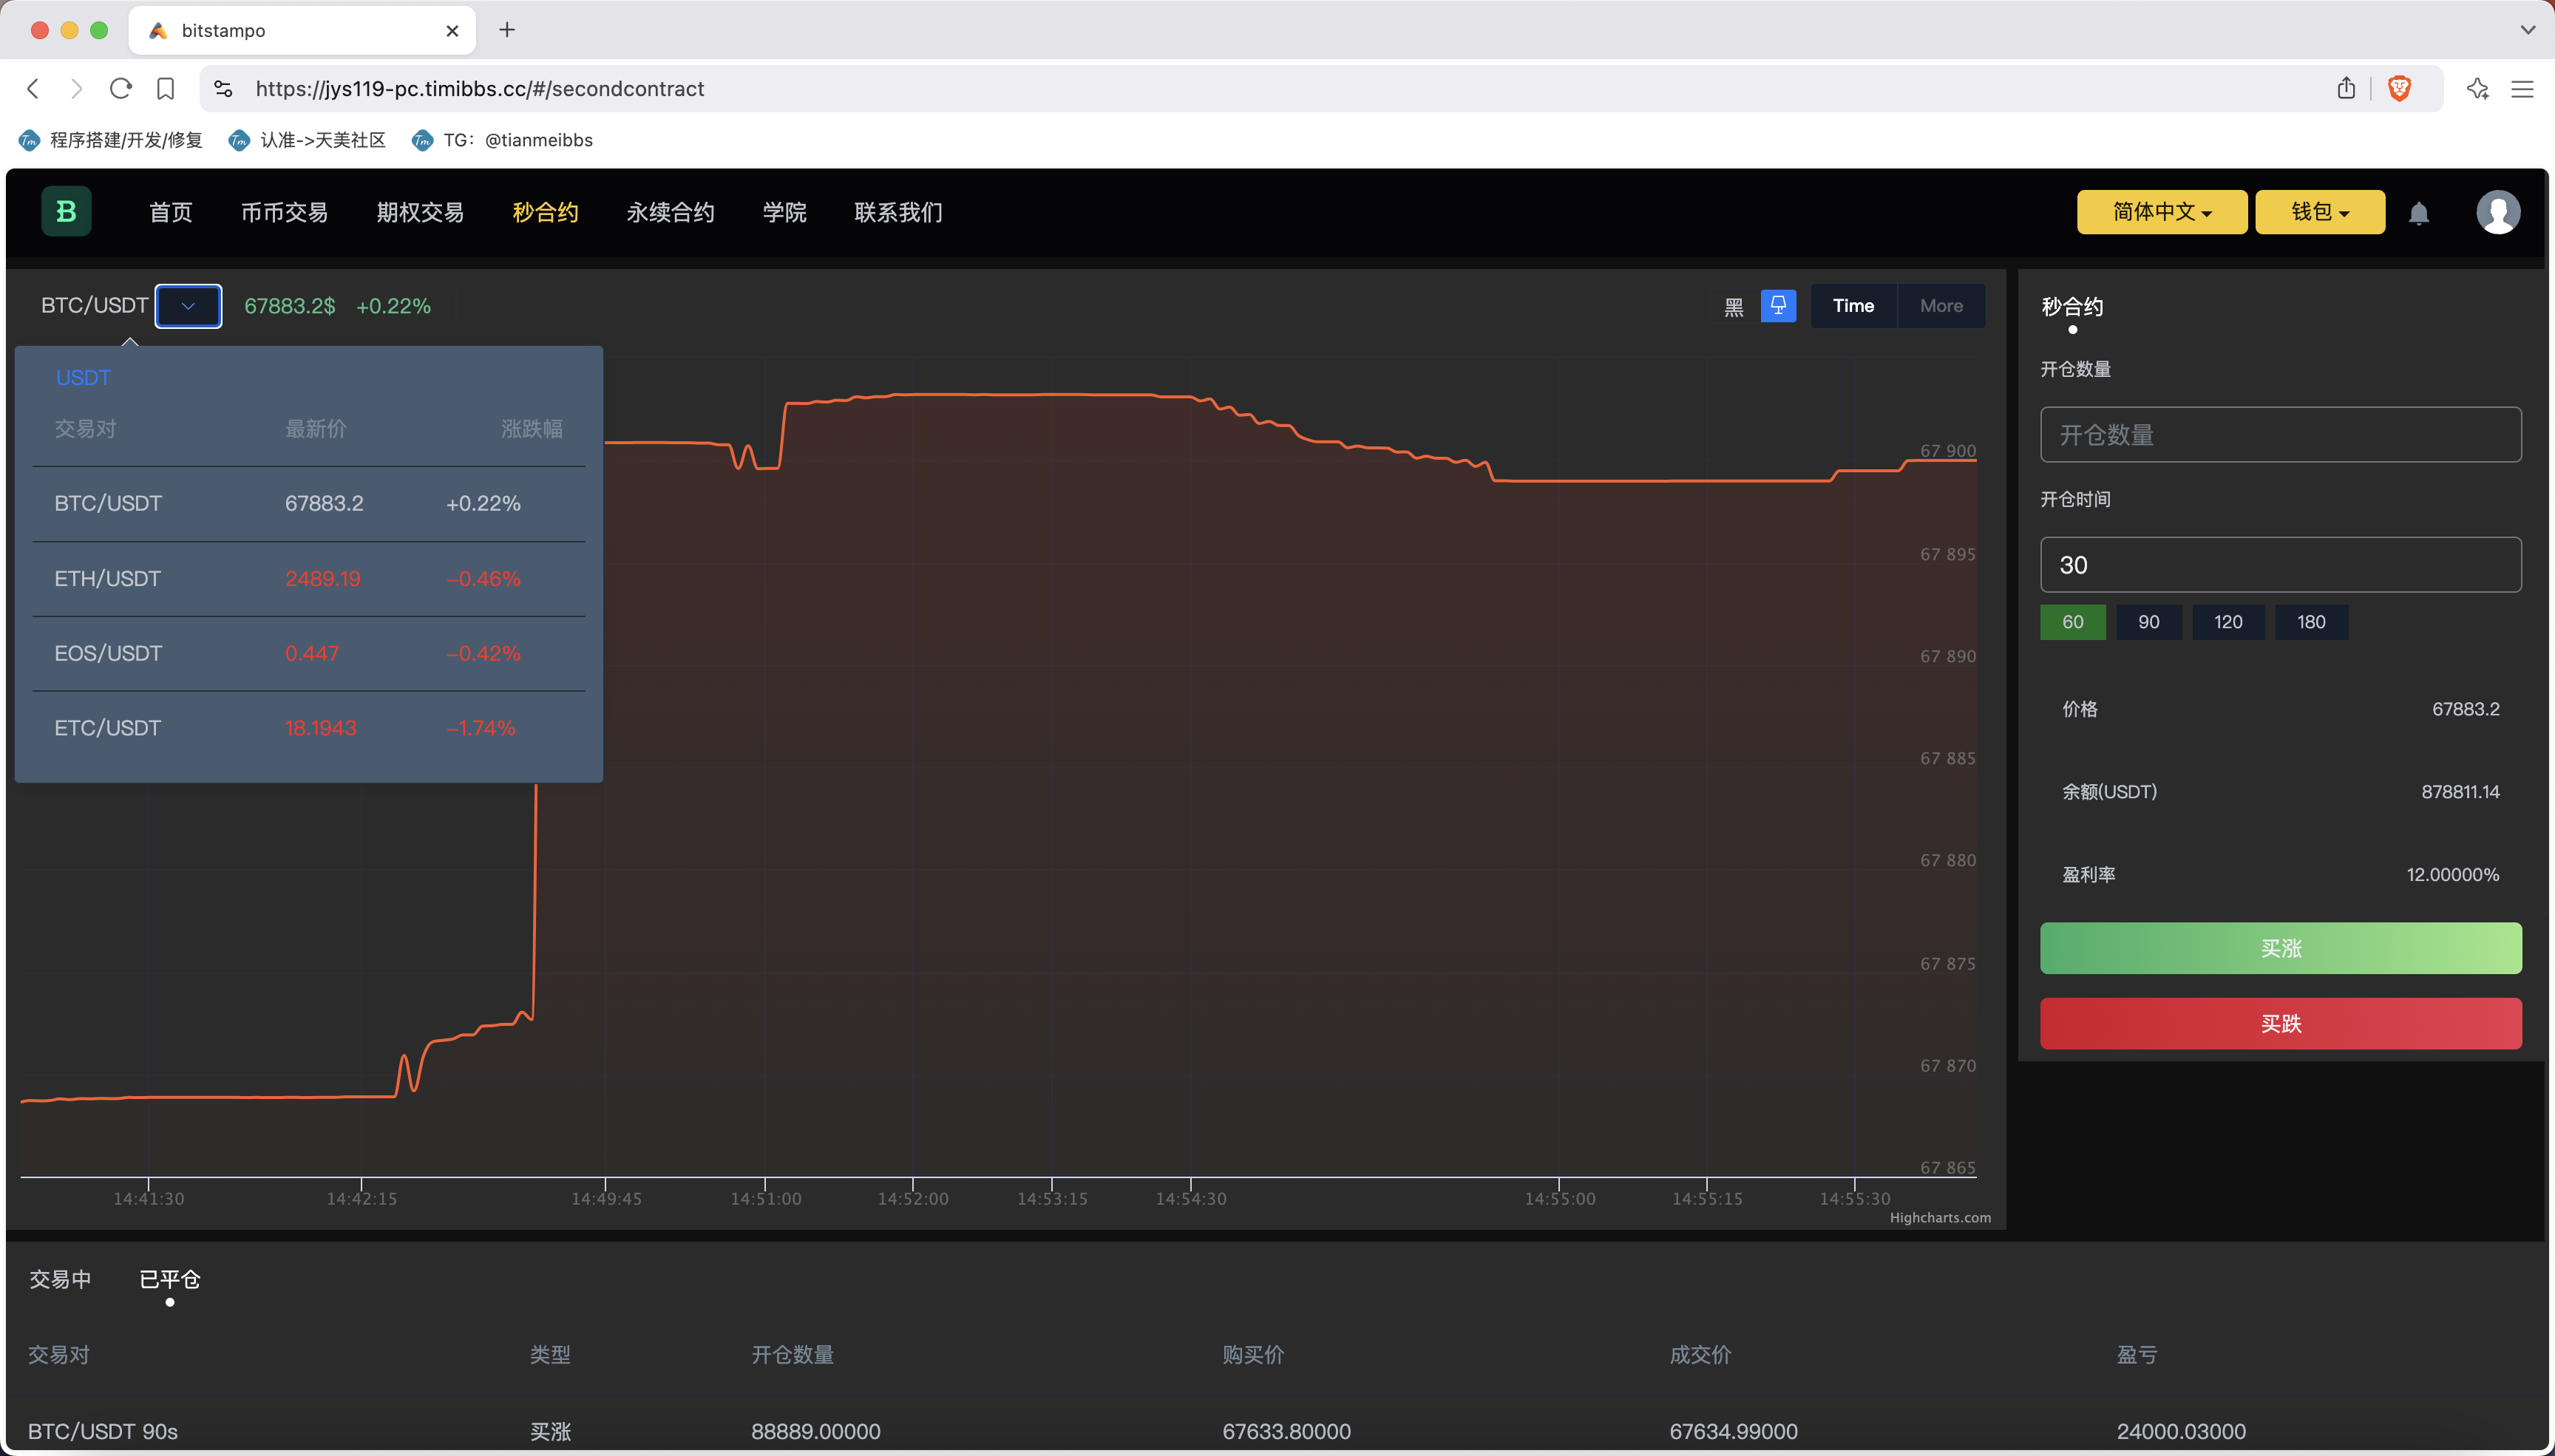
Task: Select the USDT tab in pair list
Action: pos(83,378)
